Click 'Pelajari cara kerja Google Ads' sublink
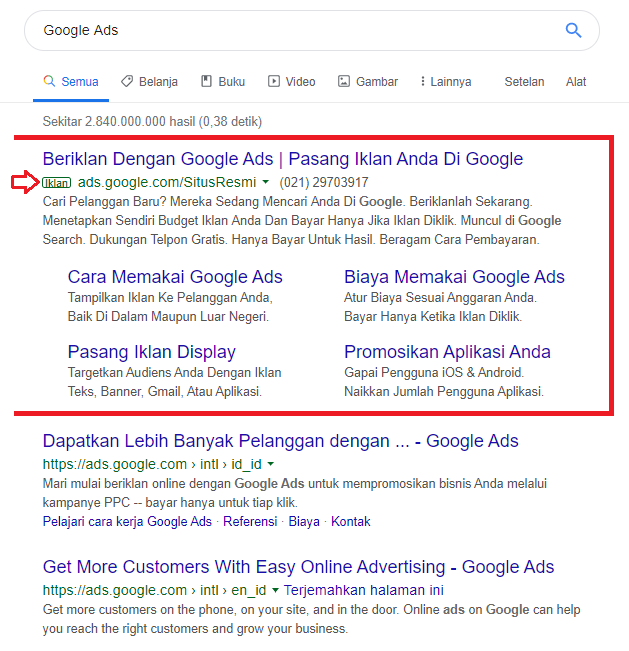629x651 pixels. coord(127,521)
